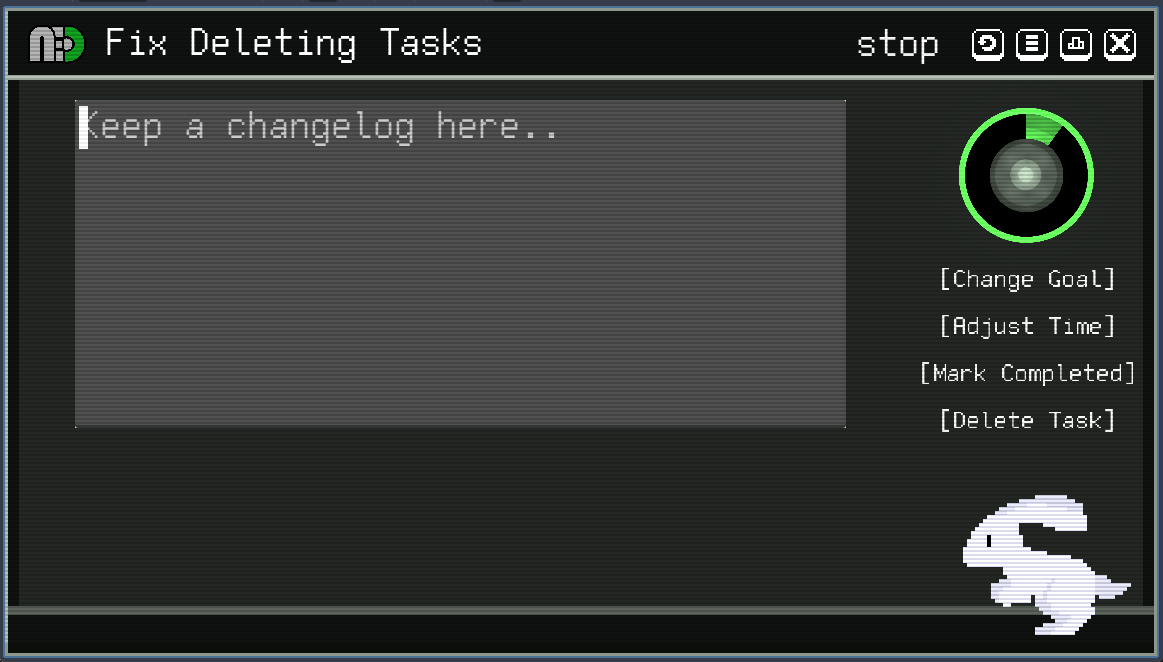
Task: Open the stats podium icon
Action: [1076, 45]
